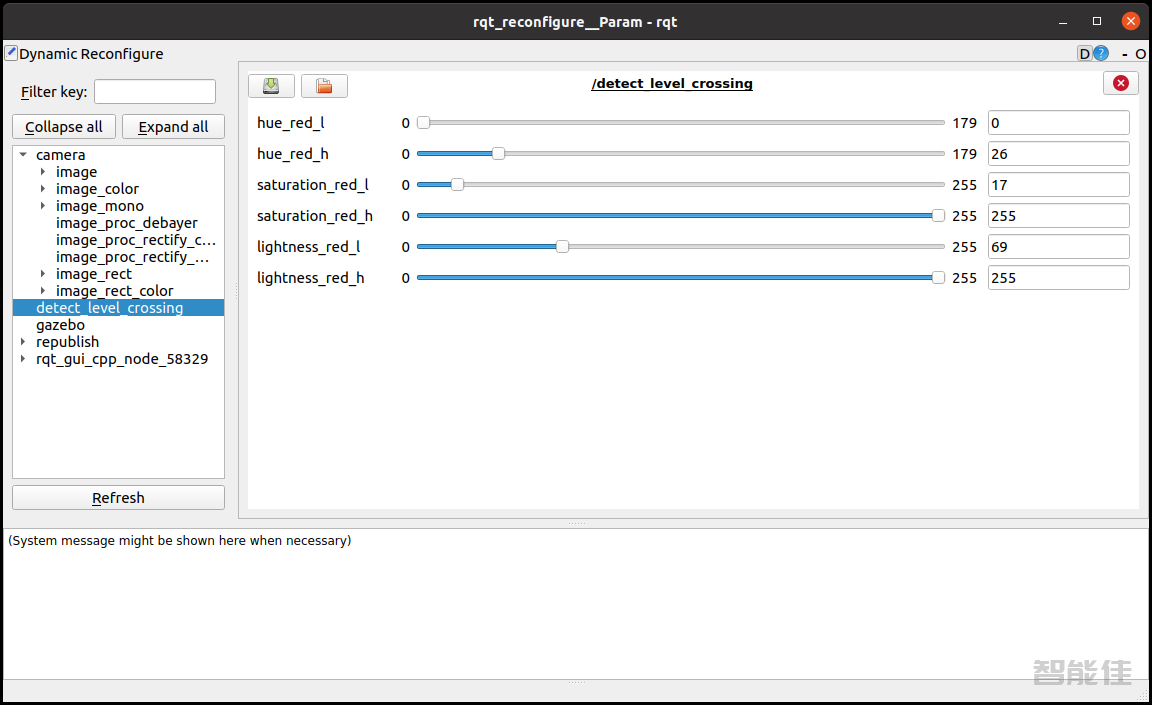Open the blue question mark help icon
This screenshot has height=705, width=1152.
pyautogui.click(x=1101, y=54)
